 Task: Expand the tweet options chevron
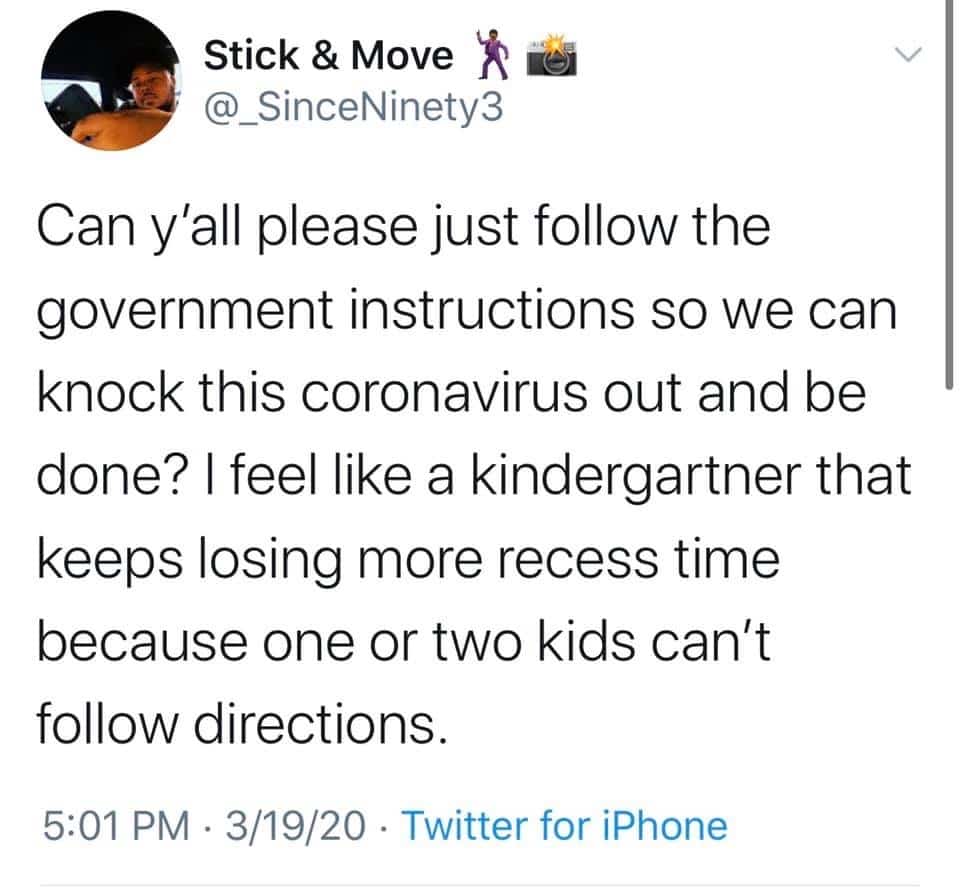click(907, 55)
